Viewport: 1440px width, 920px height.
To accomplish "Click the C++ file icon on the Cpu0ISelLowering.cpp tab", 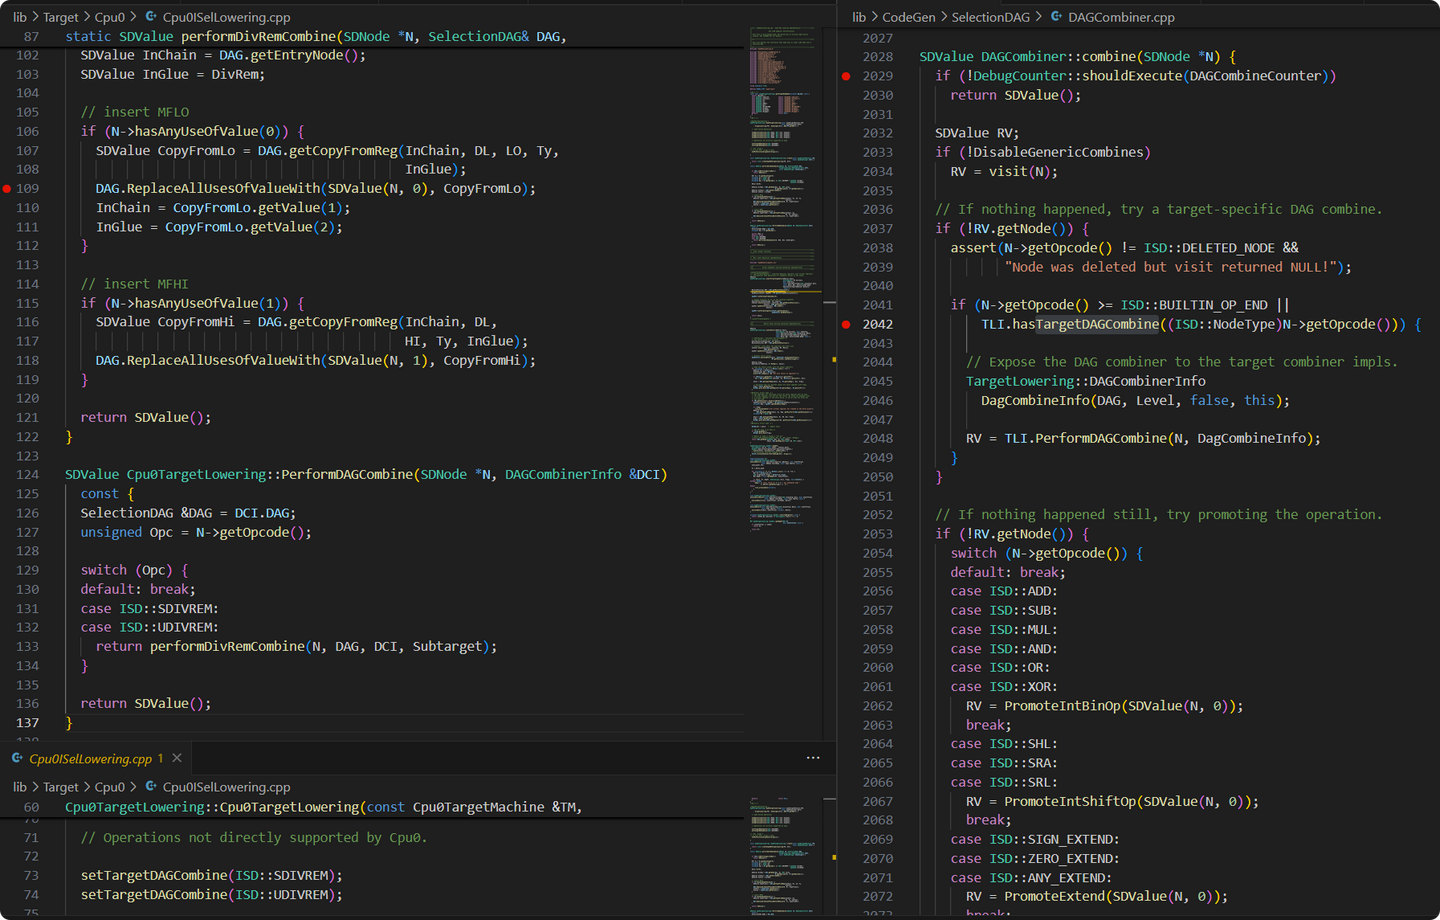I will point(17,758).
